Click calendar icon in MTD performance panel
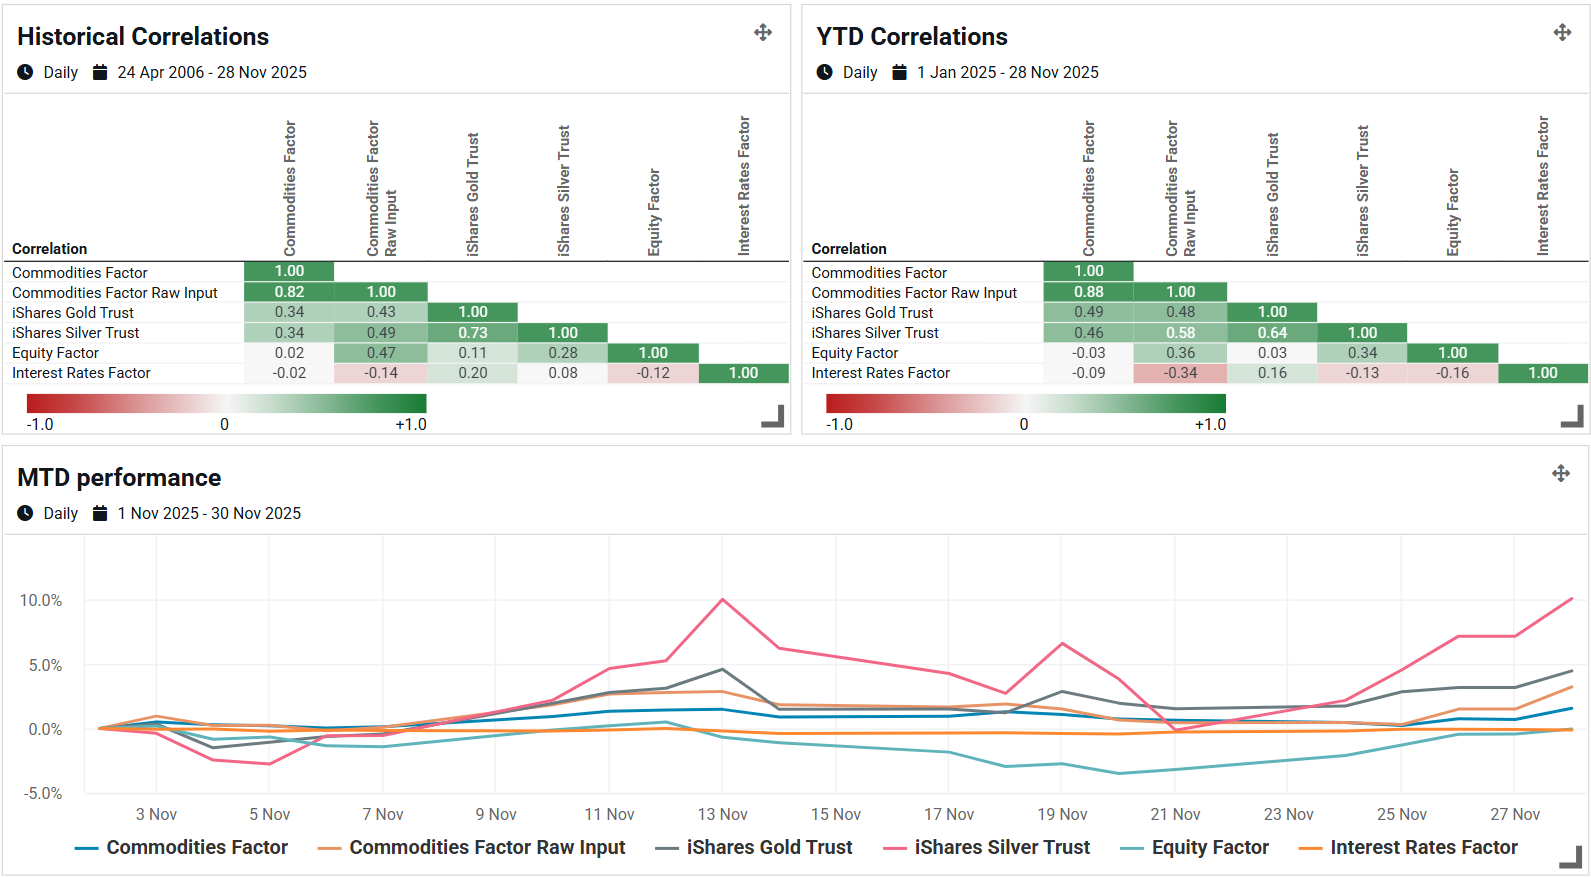Viewport: 1591px width, 877px height. point(100,513)
